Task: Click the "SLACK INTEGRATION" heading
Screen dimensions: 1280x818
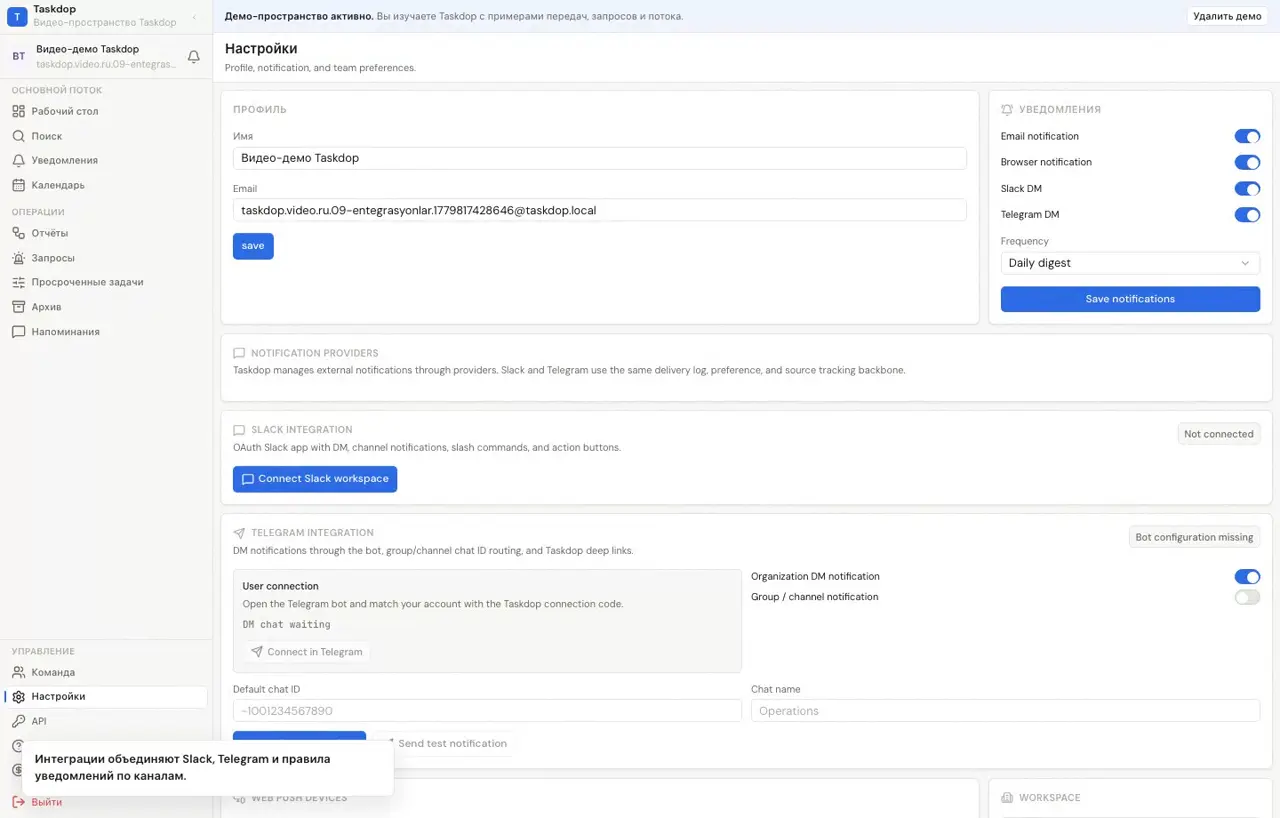Action: coord(302,430)
